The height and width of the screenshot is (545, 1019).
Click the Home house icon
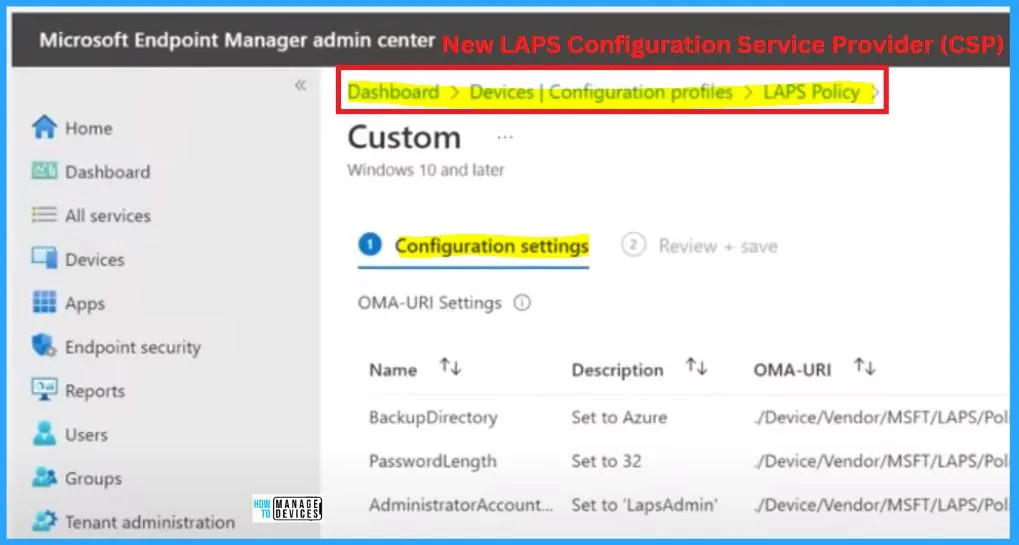(44, 127)
